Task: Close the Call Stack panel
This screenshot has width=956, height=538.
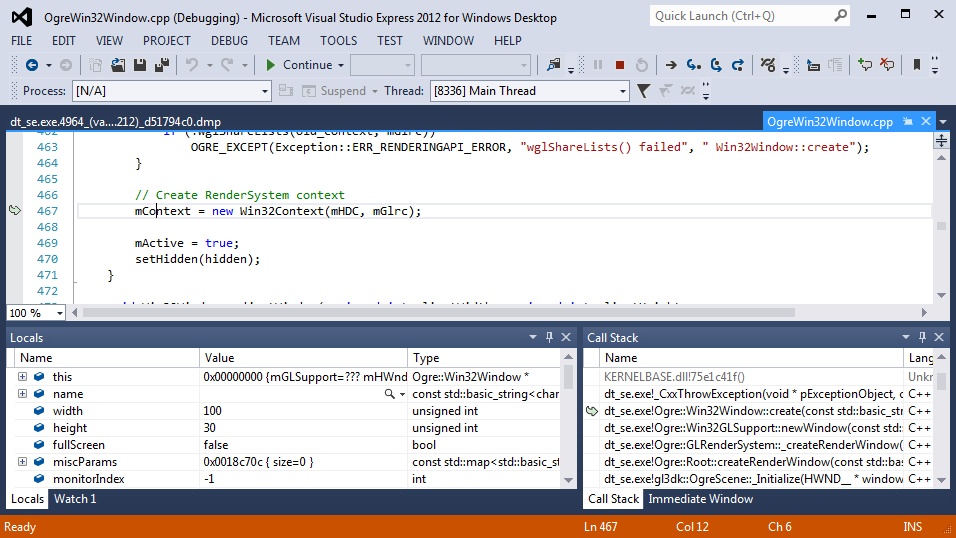Action: point(940,337)
